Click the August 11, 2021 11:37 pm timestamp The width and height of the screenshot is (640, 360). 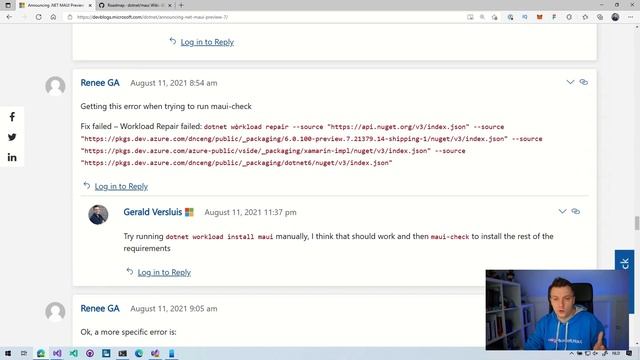(250, 212)
